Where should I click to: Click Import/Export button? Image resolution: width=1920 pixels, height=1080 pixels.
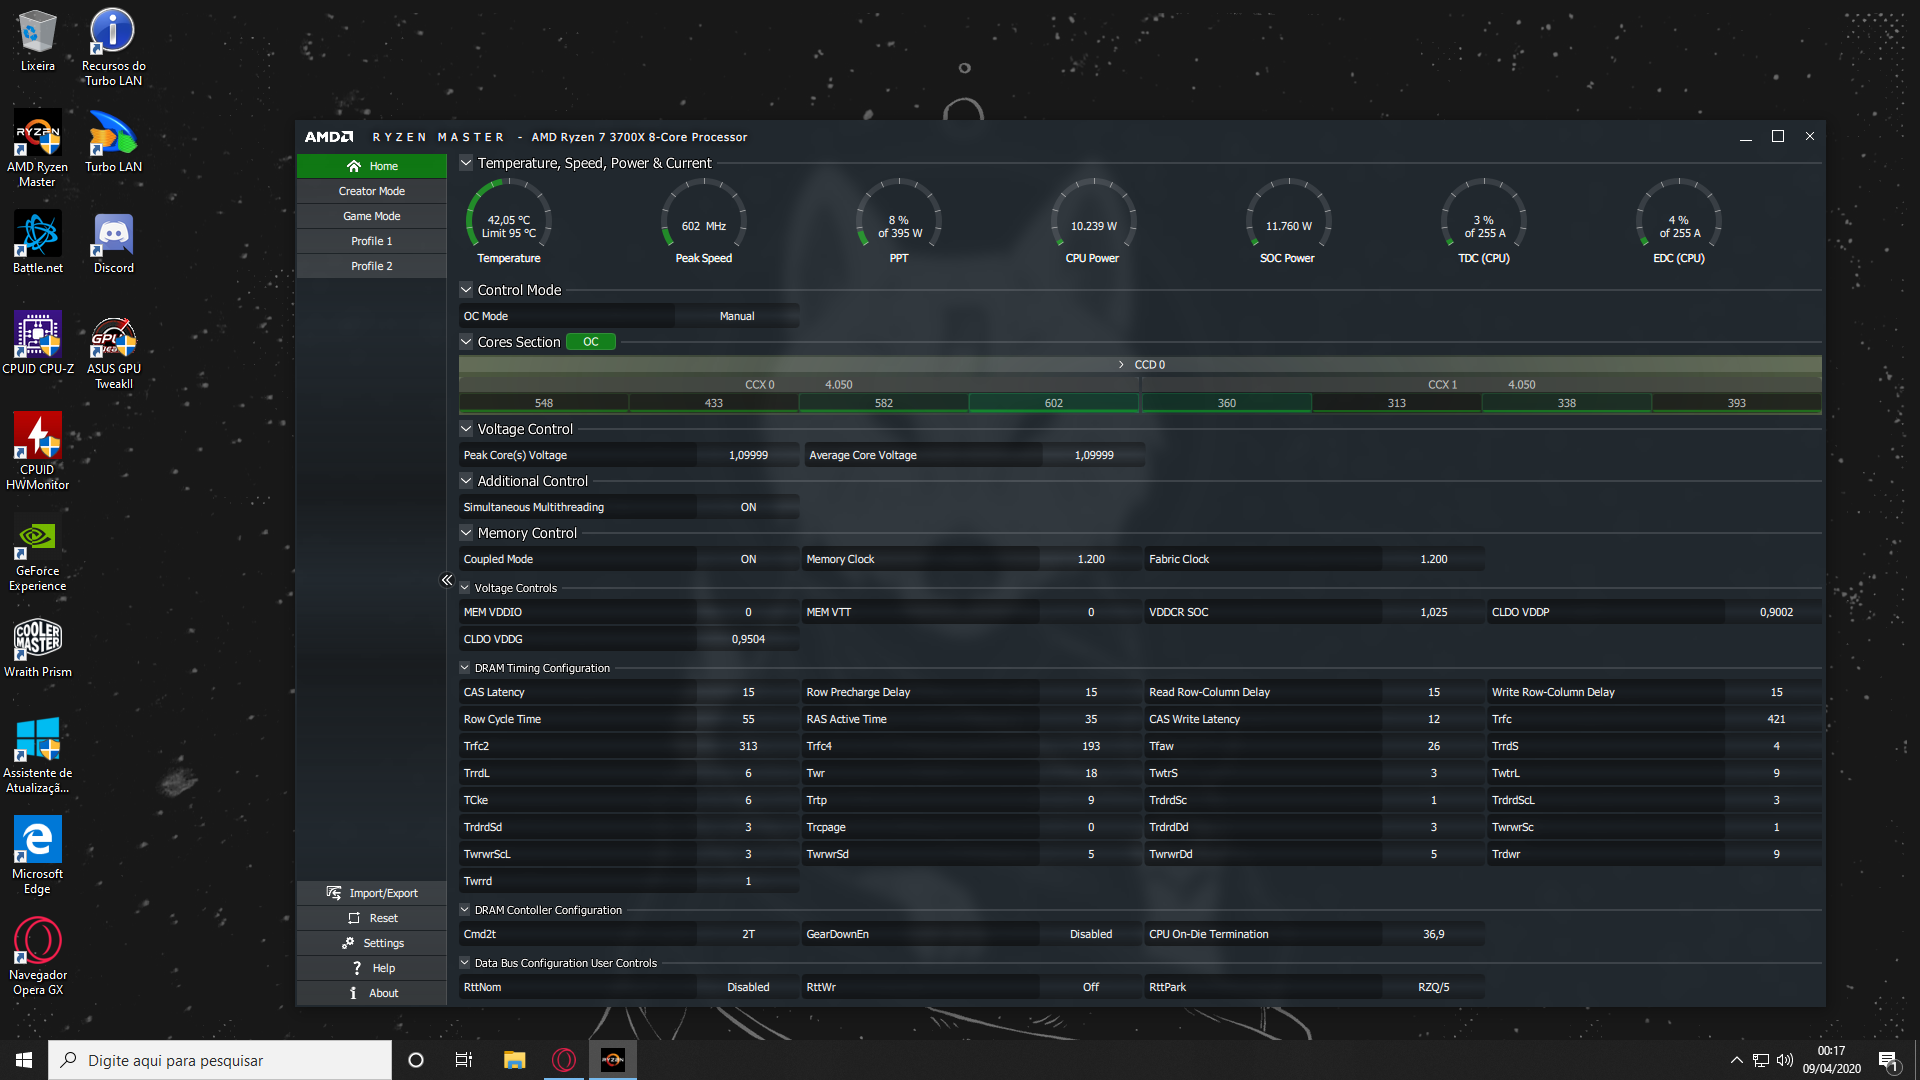pyautogui.click(x=372, y=893)
